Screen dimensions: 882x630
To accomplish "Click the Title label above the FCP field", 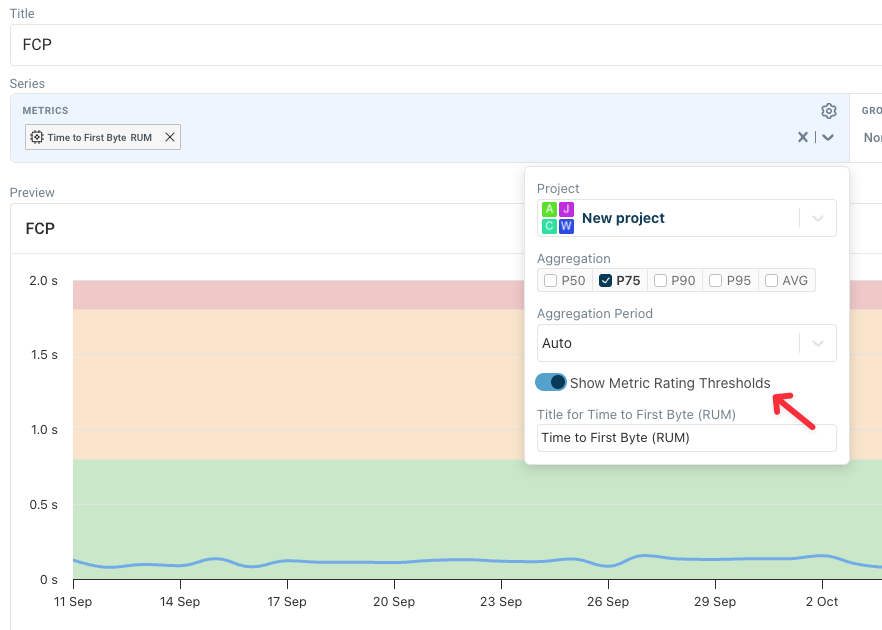I will pos(22,14).
